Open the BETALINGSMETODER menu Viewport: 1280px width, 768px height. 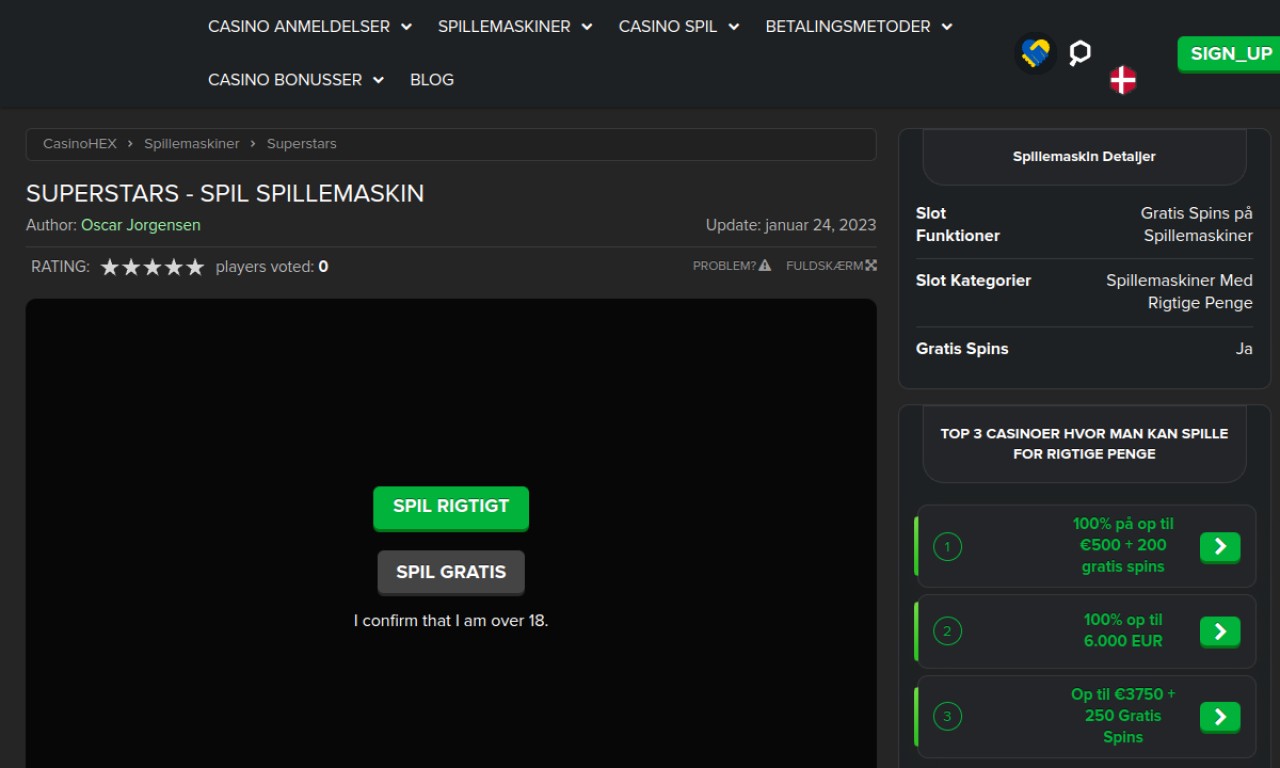click(848, 27)
